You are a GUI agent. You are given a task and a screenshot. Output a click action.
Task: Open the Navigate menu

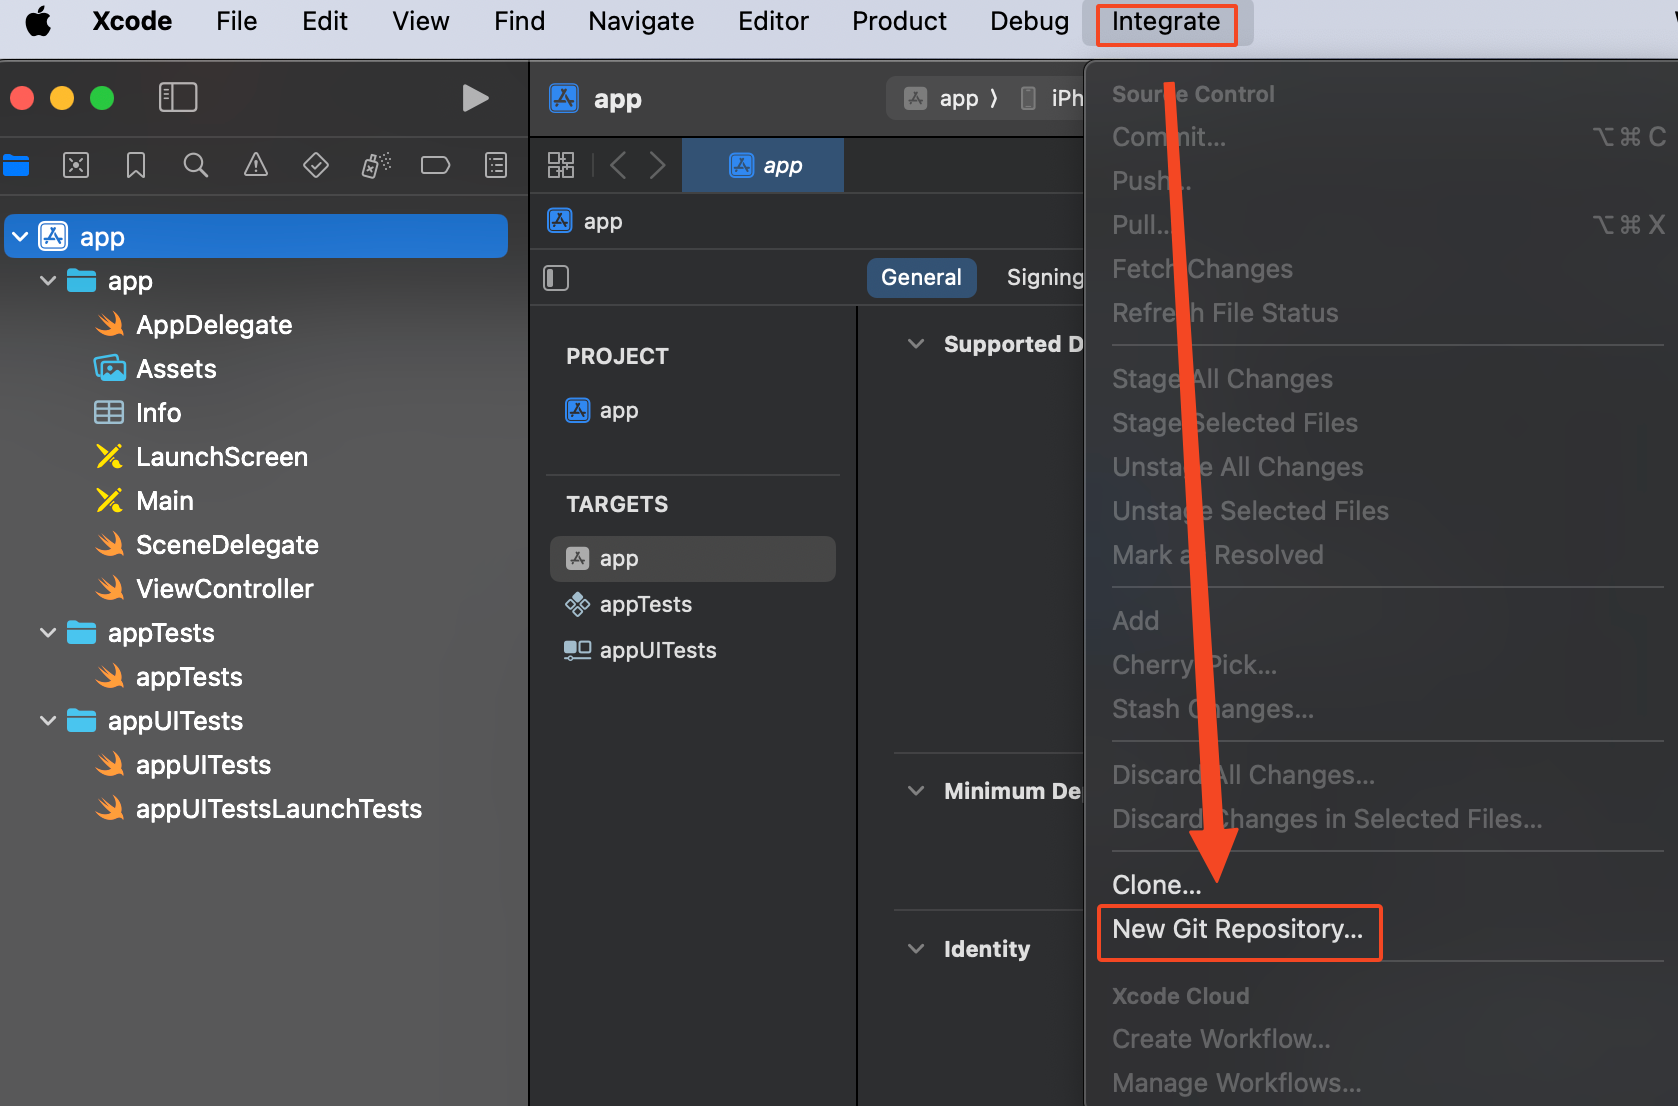tap(641, 21)
